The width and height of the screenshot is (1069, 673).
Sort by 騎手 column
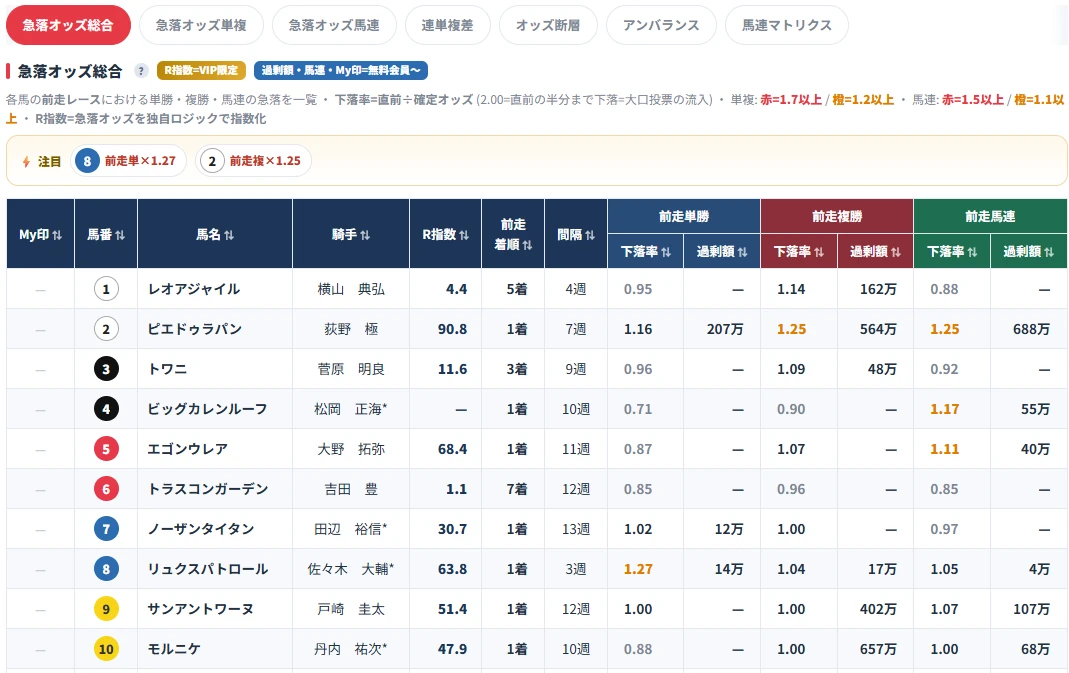tap(351, 235)
